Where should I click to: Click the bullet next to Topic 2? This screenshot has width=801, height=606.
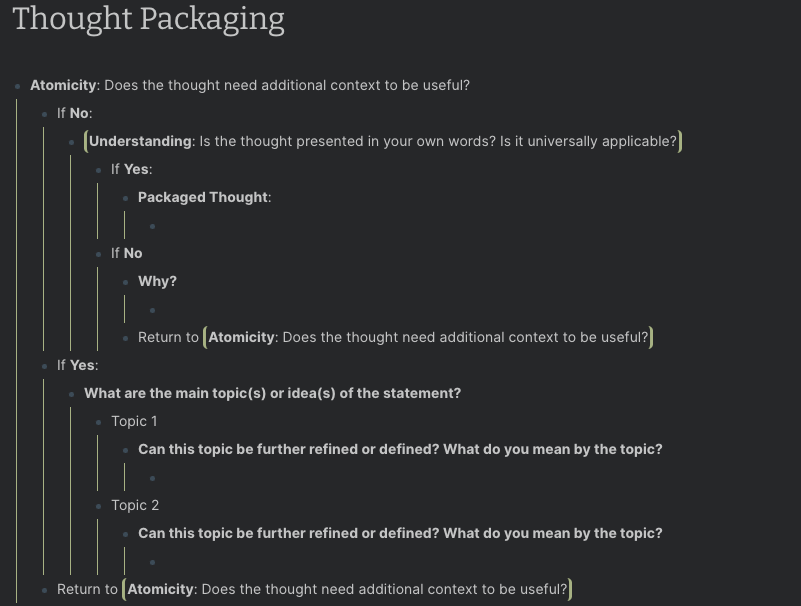[x=99, y=506]
